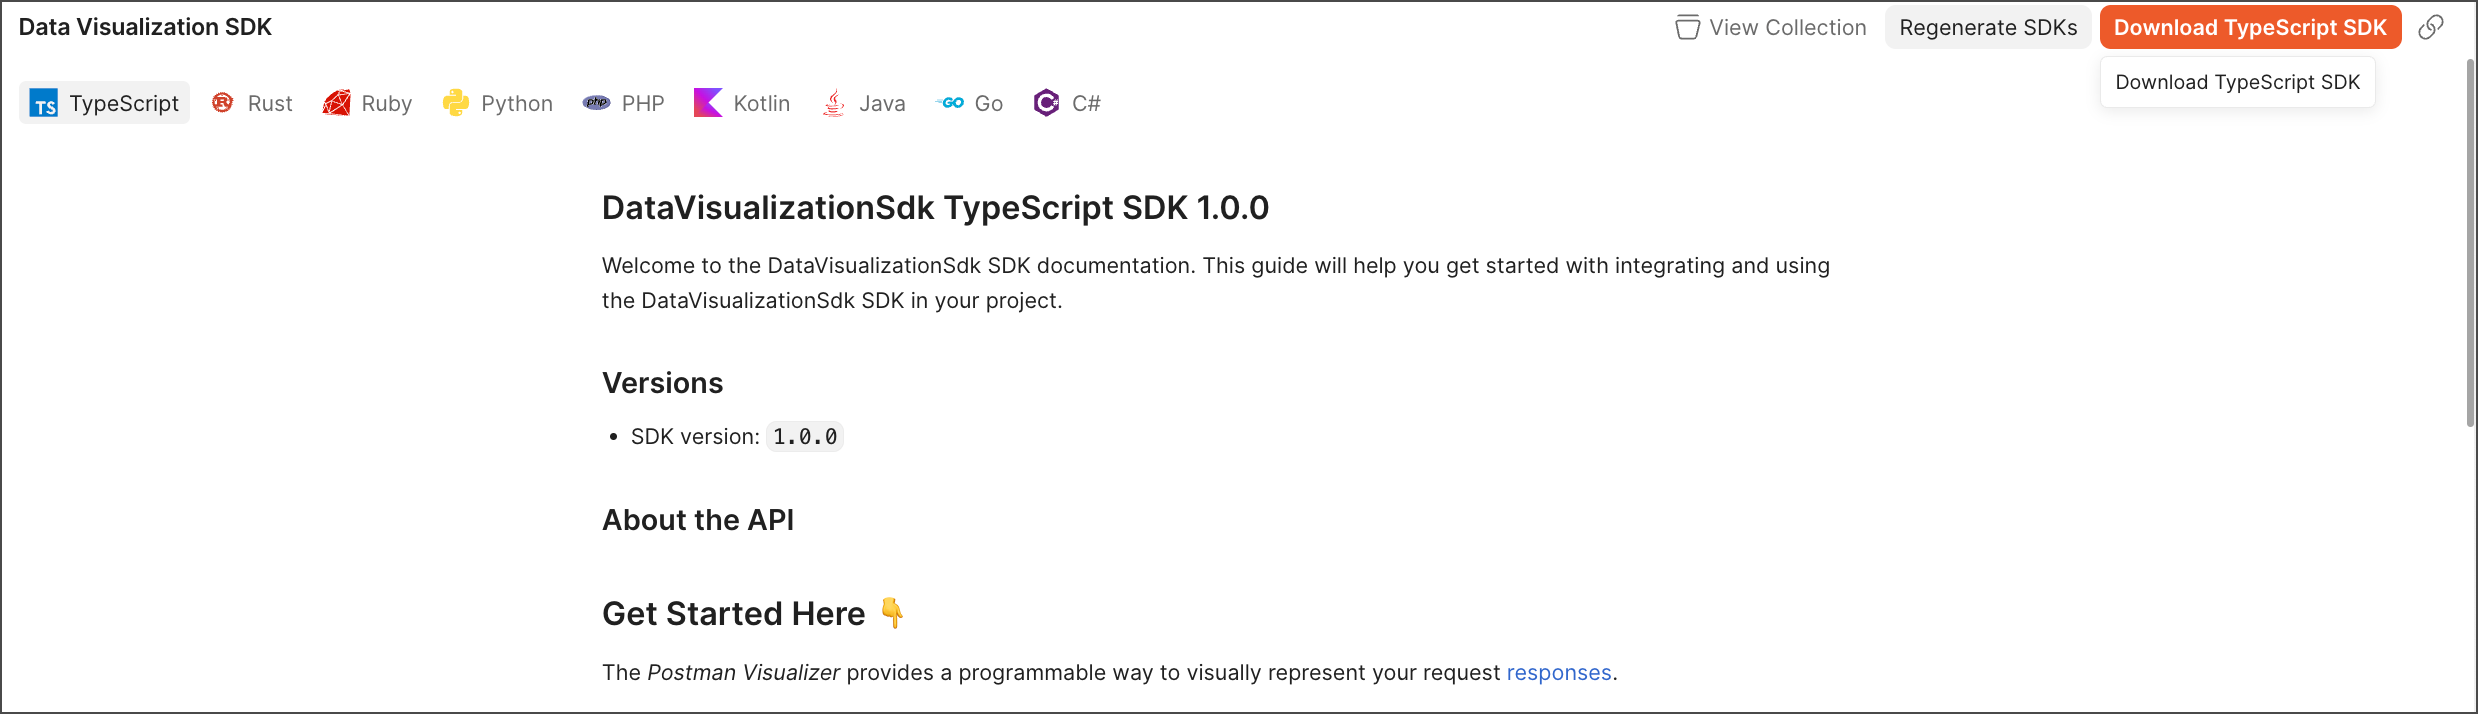The image size is (2478, 714).
Task: Open the Kotlin SDK tab
Action: coord(742,103)
